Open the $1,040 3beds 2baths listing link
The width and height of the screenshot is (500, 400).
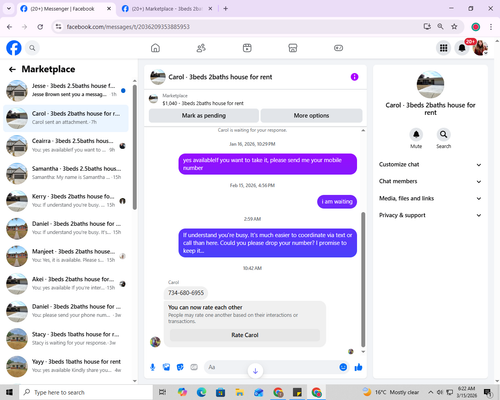[203, 103]
